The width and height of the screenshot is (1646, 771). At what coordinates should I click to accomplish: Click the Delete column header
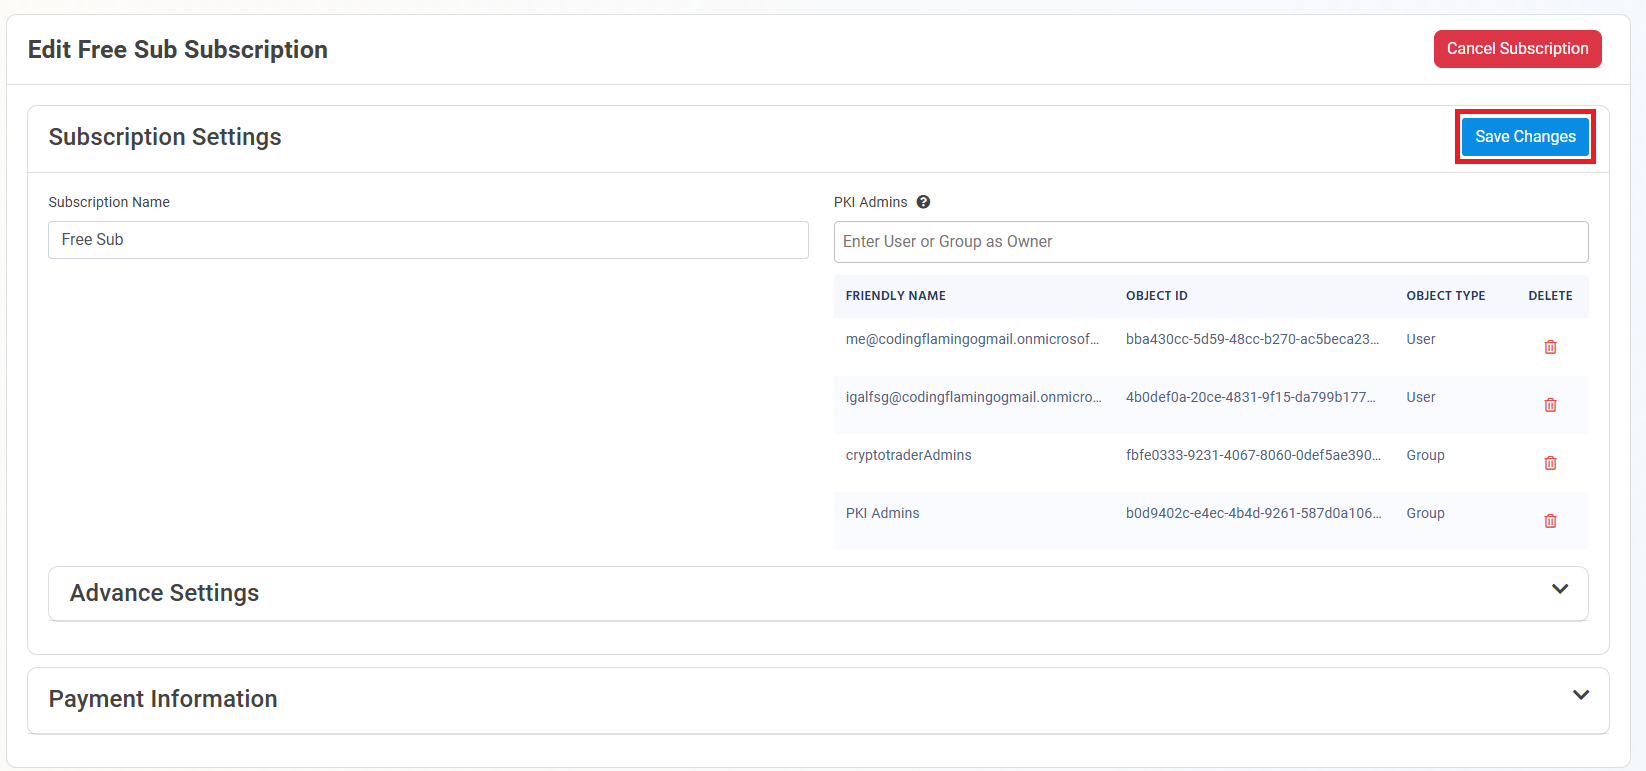(x=1550, y=296)
